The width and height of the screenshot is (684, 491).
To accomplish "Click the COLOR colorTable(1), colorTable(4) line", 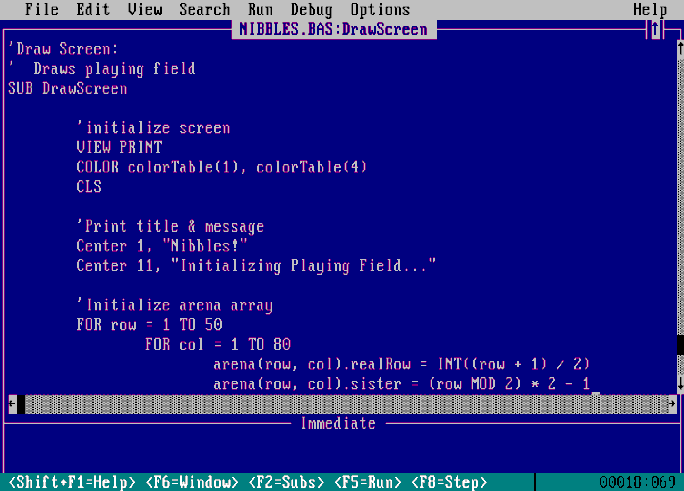I will pos(222,167).
